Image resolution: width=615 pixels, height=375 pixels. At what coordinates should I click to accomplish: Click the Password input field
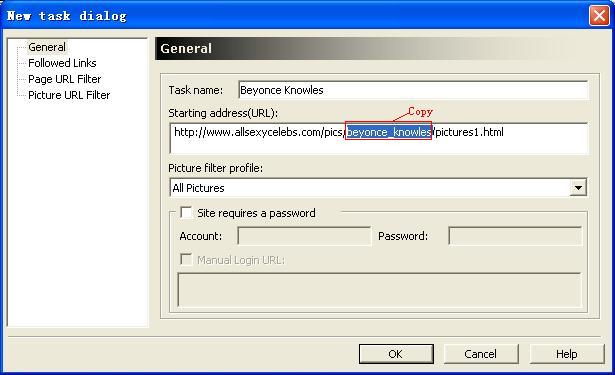tap(515, 236)
